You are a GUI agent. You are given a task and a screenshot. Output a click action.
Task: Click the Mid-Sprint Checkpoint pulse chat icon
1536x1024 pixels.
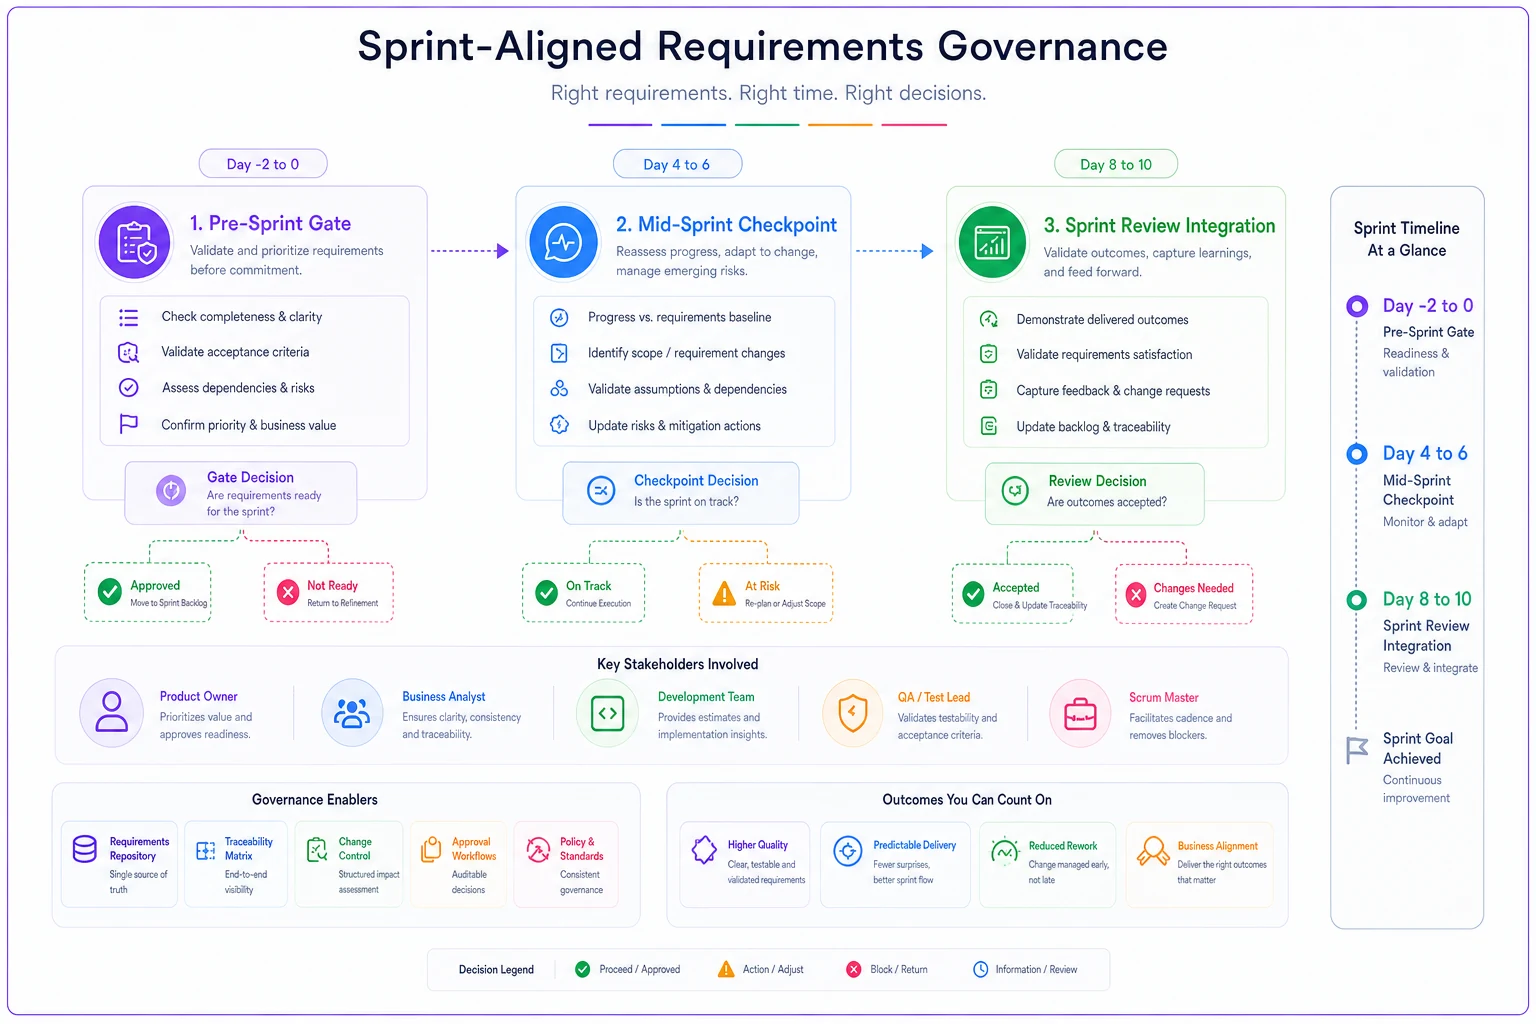click(563, 242)
